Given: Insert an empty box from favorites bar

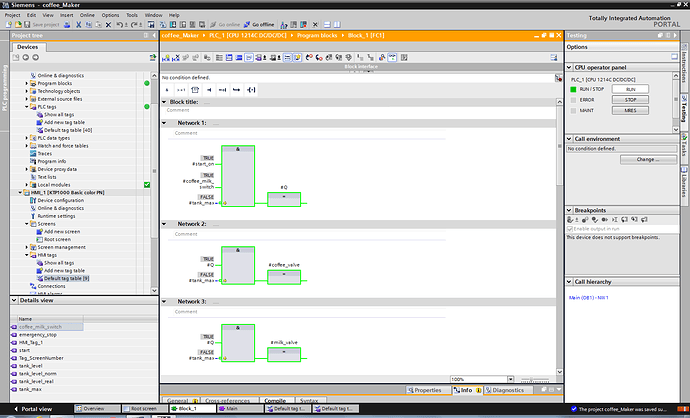Looking at the screenshot, I should click(x=195, y=90).
